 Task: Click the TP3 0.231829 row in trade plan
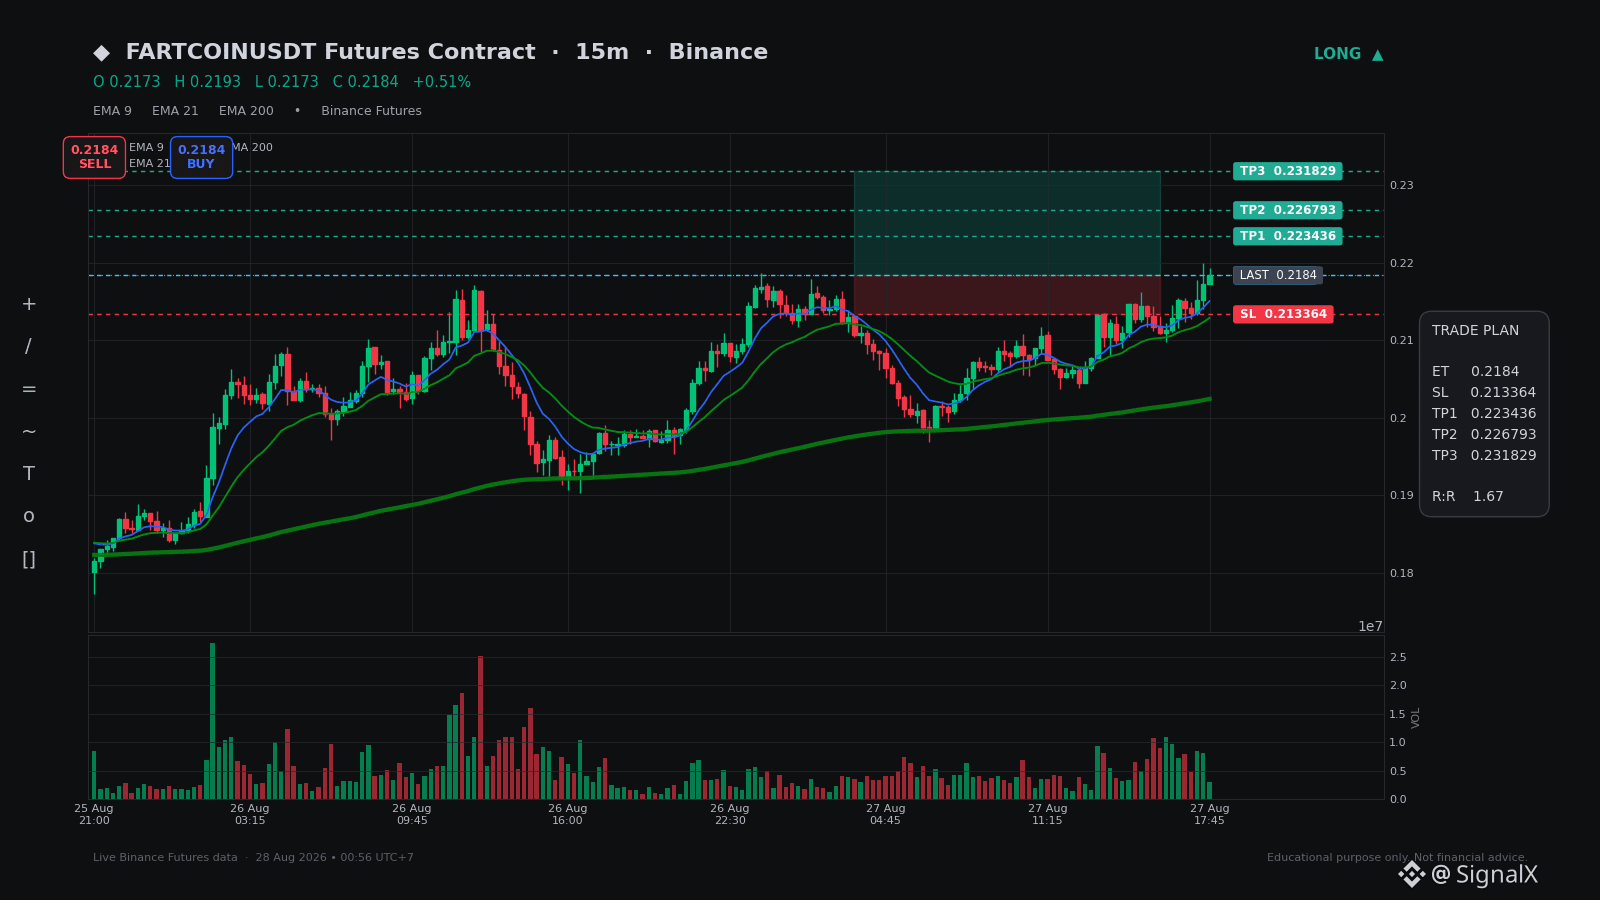coord(1484,456)
